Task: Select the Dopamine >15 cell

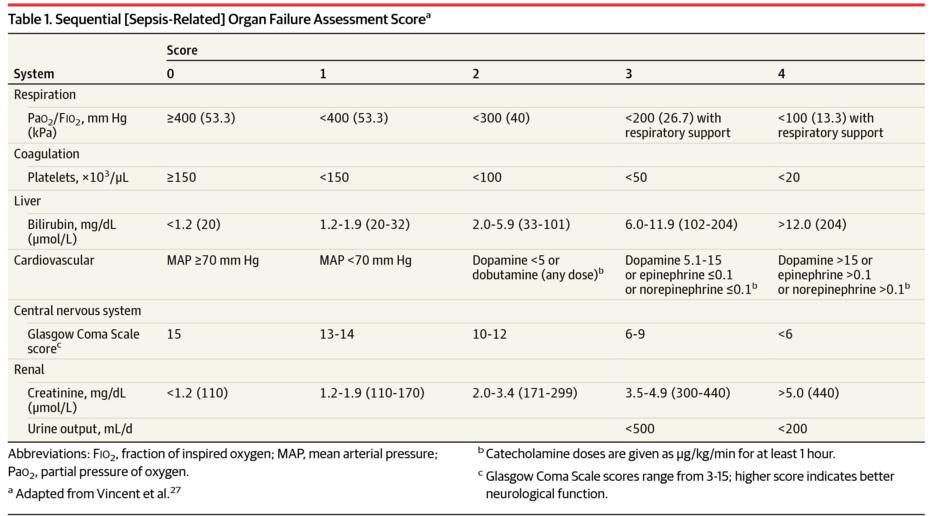Action: point(844,274)
